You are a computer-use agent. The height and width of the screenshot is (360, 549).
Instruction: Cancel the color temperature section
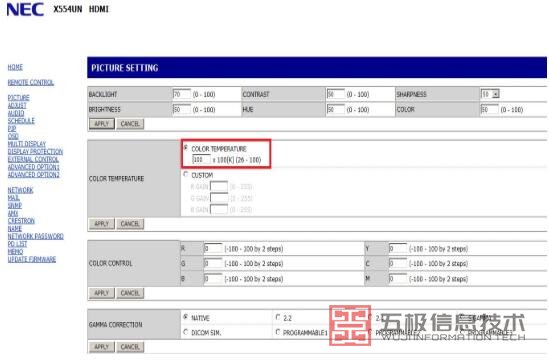[x=130, y=224]
